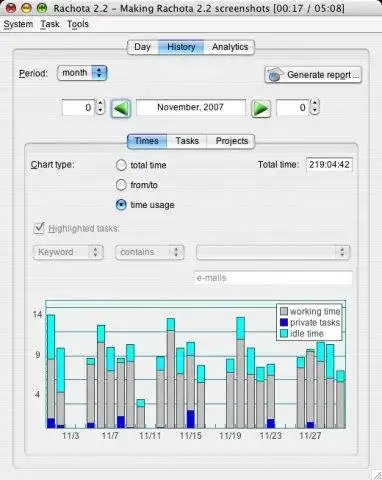This screenshot has width=382, height=480.
Task: Click the Total time value field
Action: (x=329, y=165)
